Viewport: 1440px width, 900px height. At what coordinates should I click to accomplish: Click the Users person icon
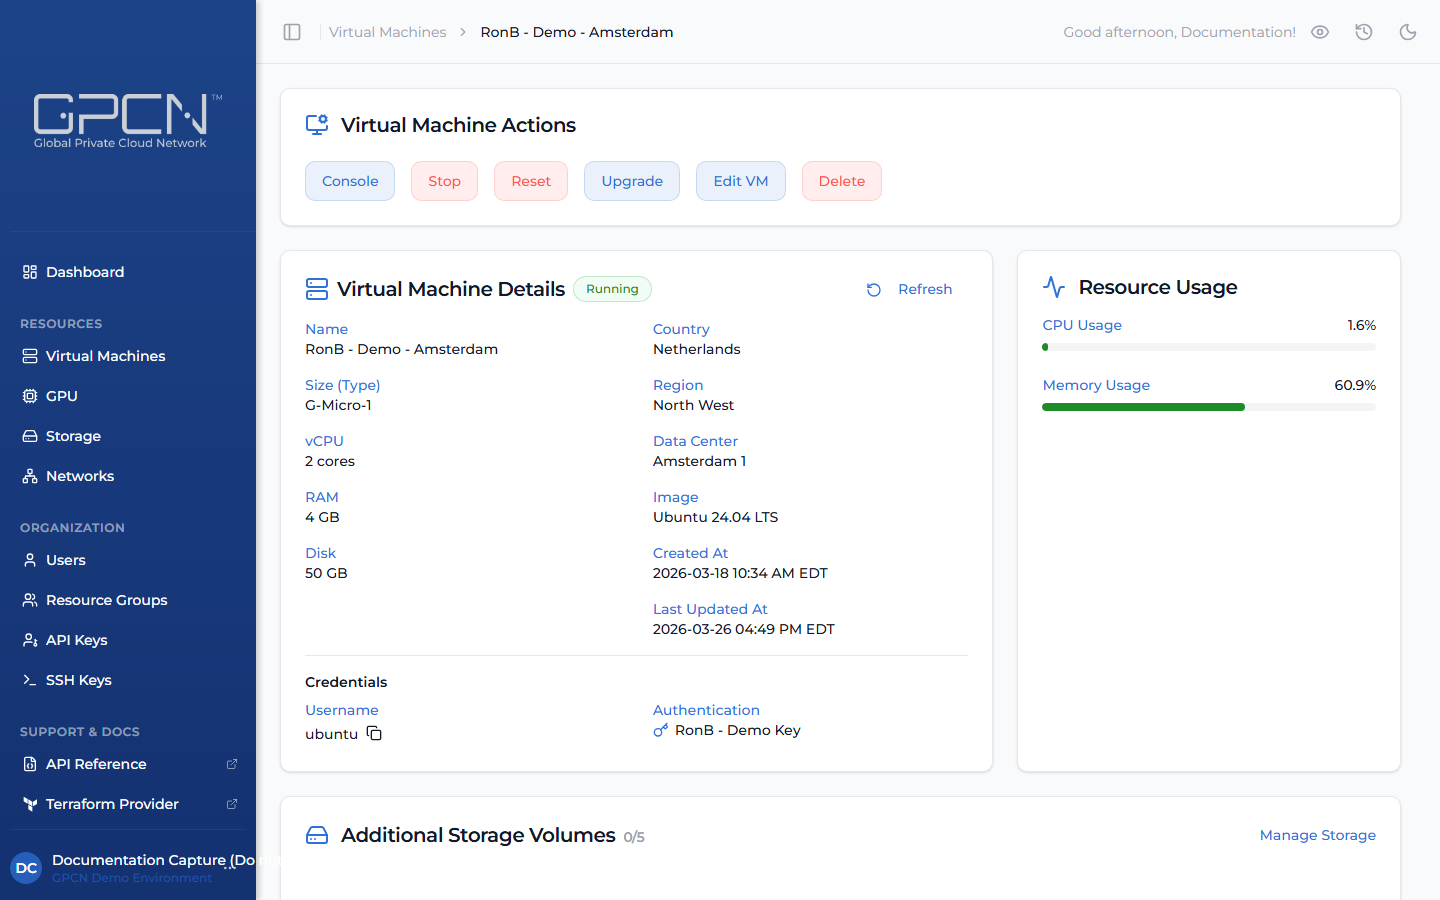point(30,560)
